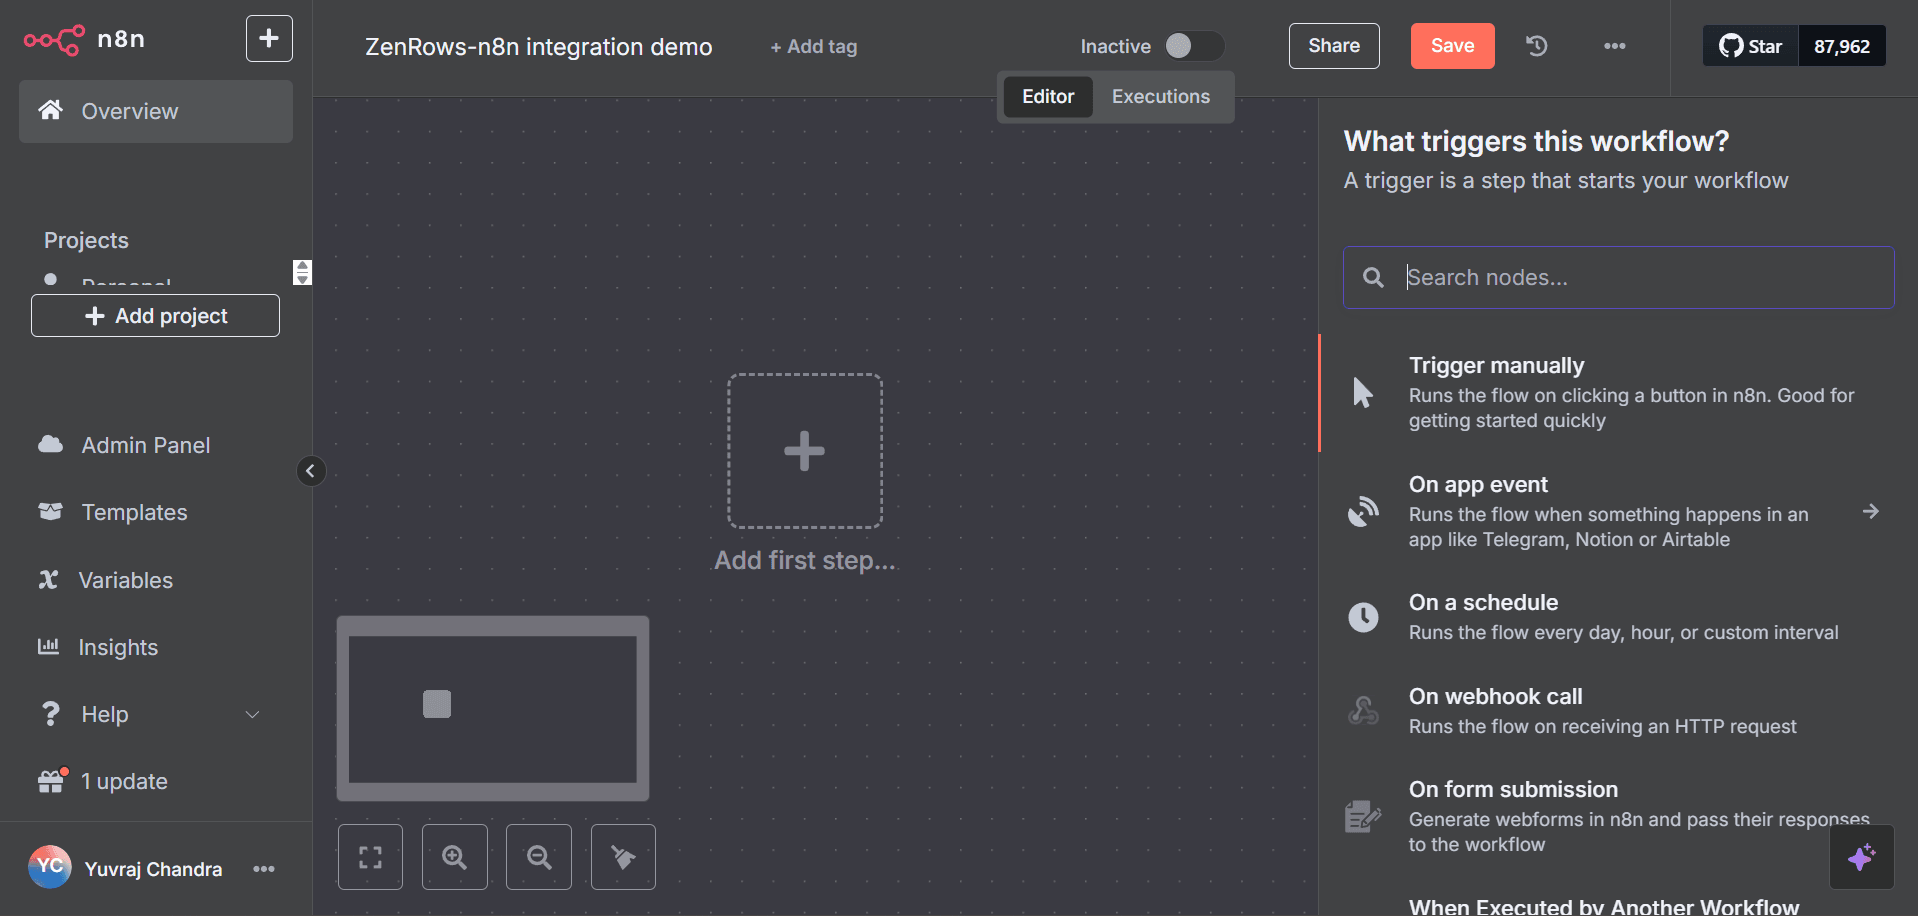Save the workflow

point(1452,46)
